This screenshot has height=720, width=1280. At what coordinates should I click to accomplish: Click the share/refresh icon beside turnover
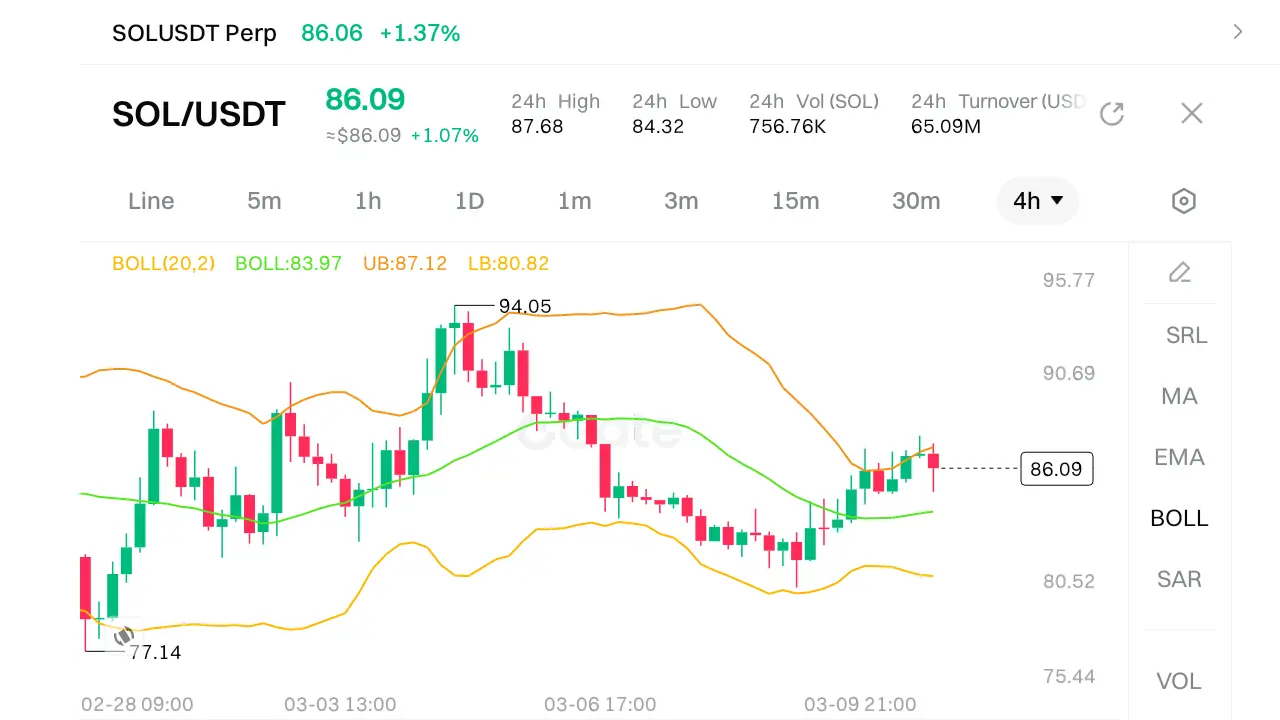pos(1112,113)
